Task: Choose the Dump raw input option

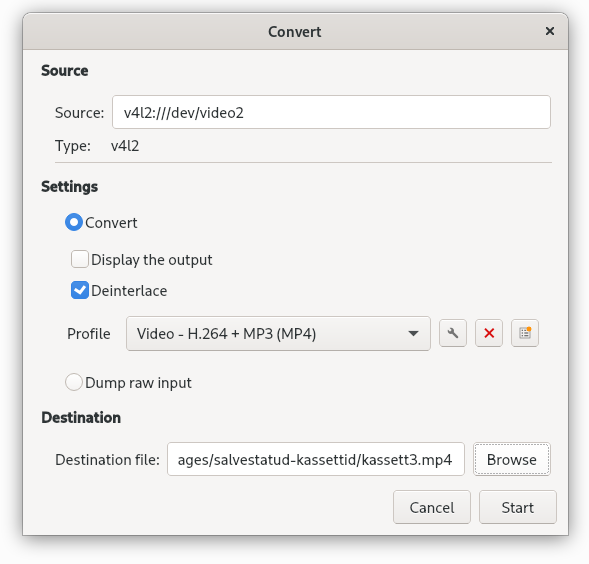Action: point(74,382)
